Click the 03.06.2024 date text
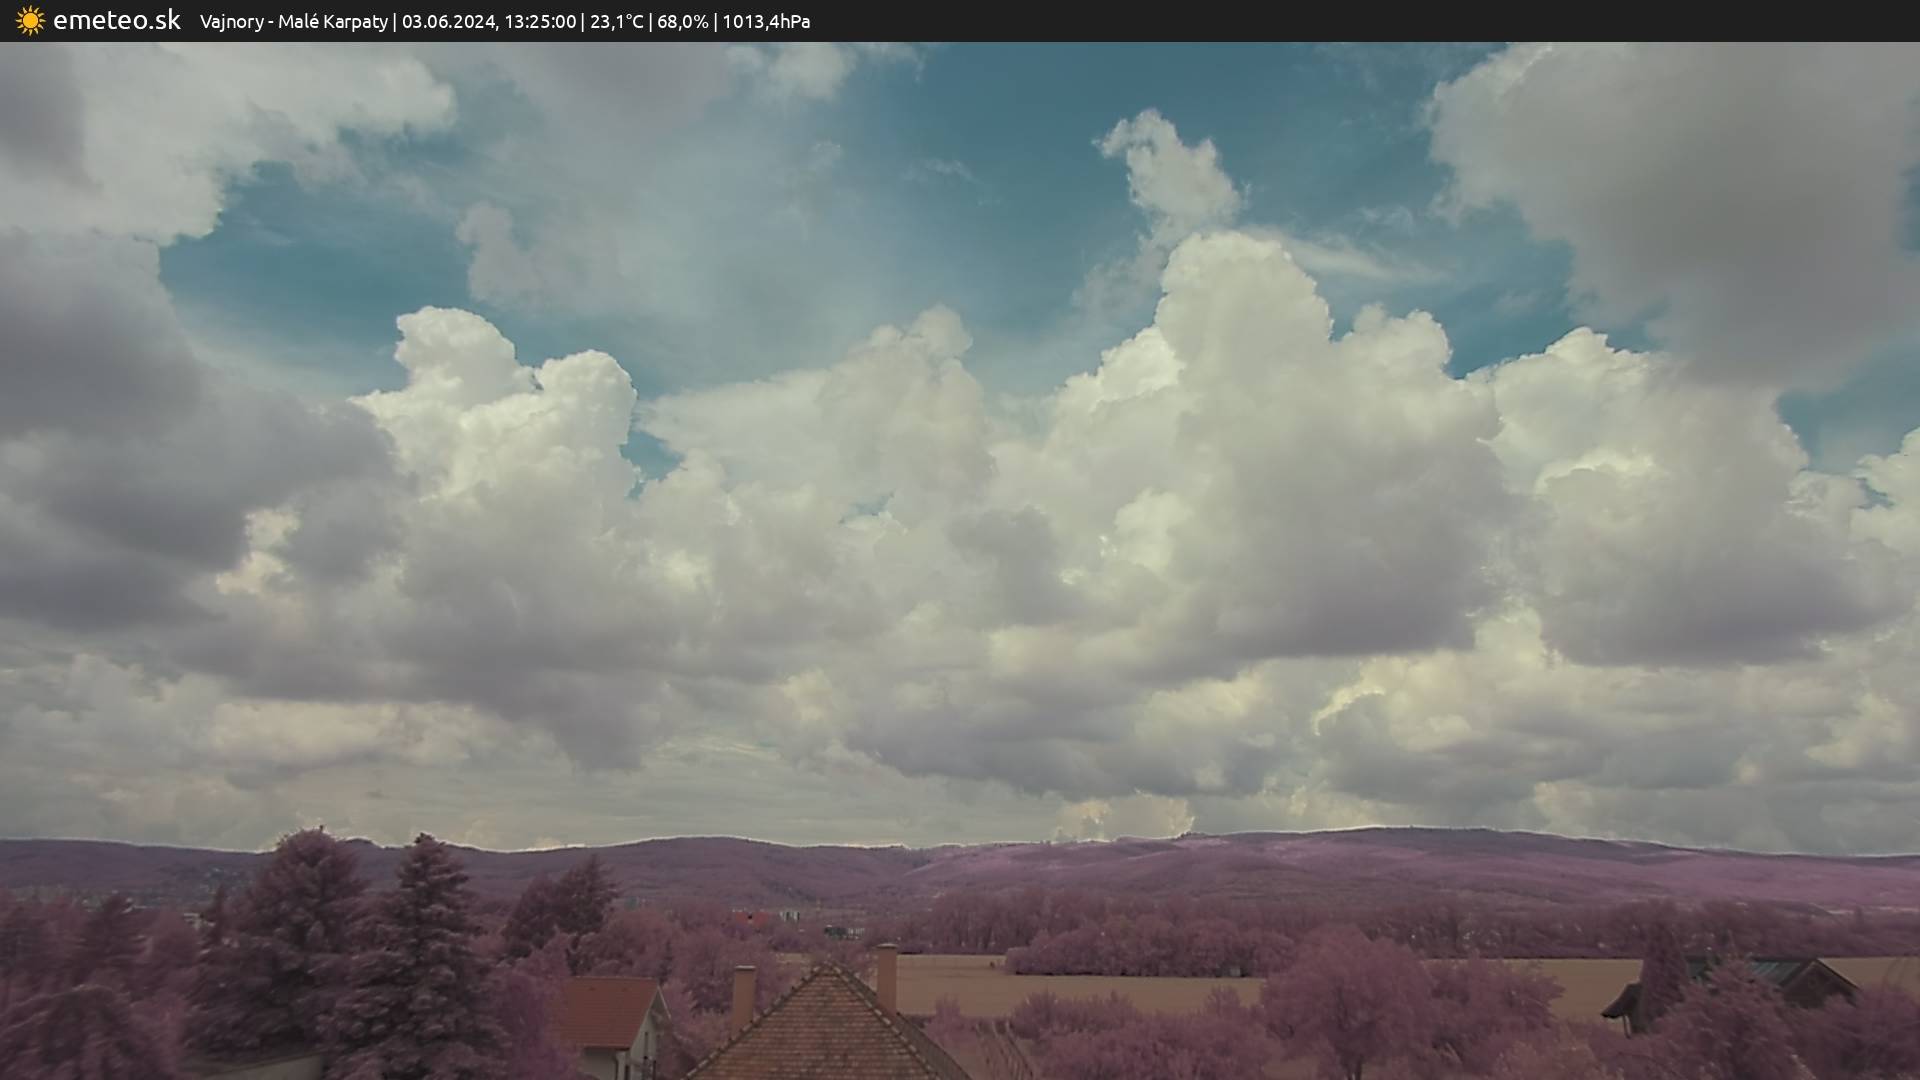Image resolution: width=1920 pixels, height=1080 pixels. click(x=449, y=21)
